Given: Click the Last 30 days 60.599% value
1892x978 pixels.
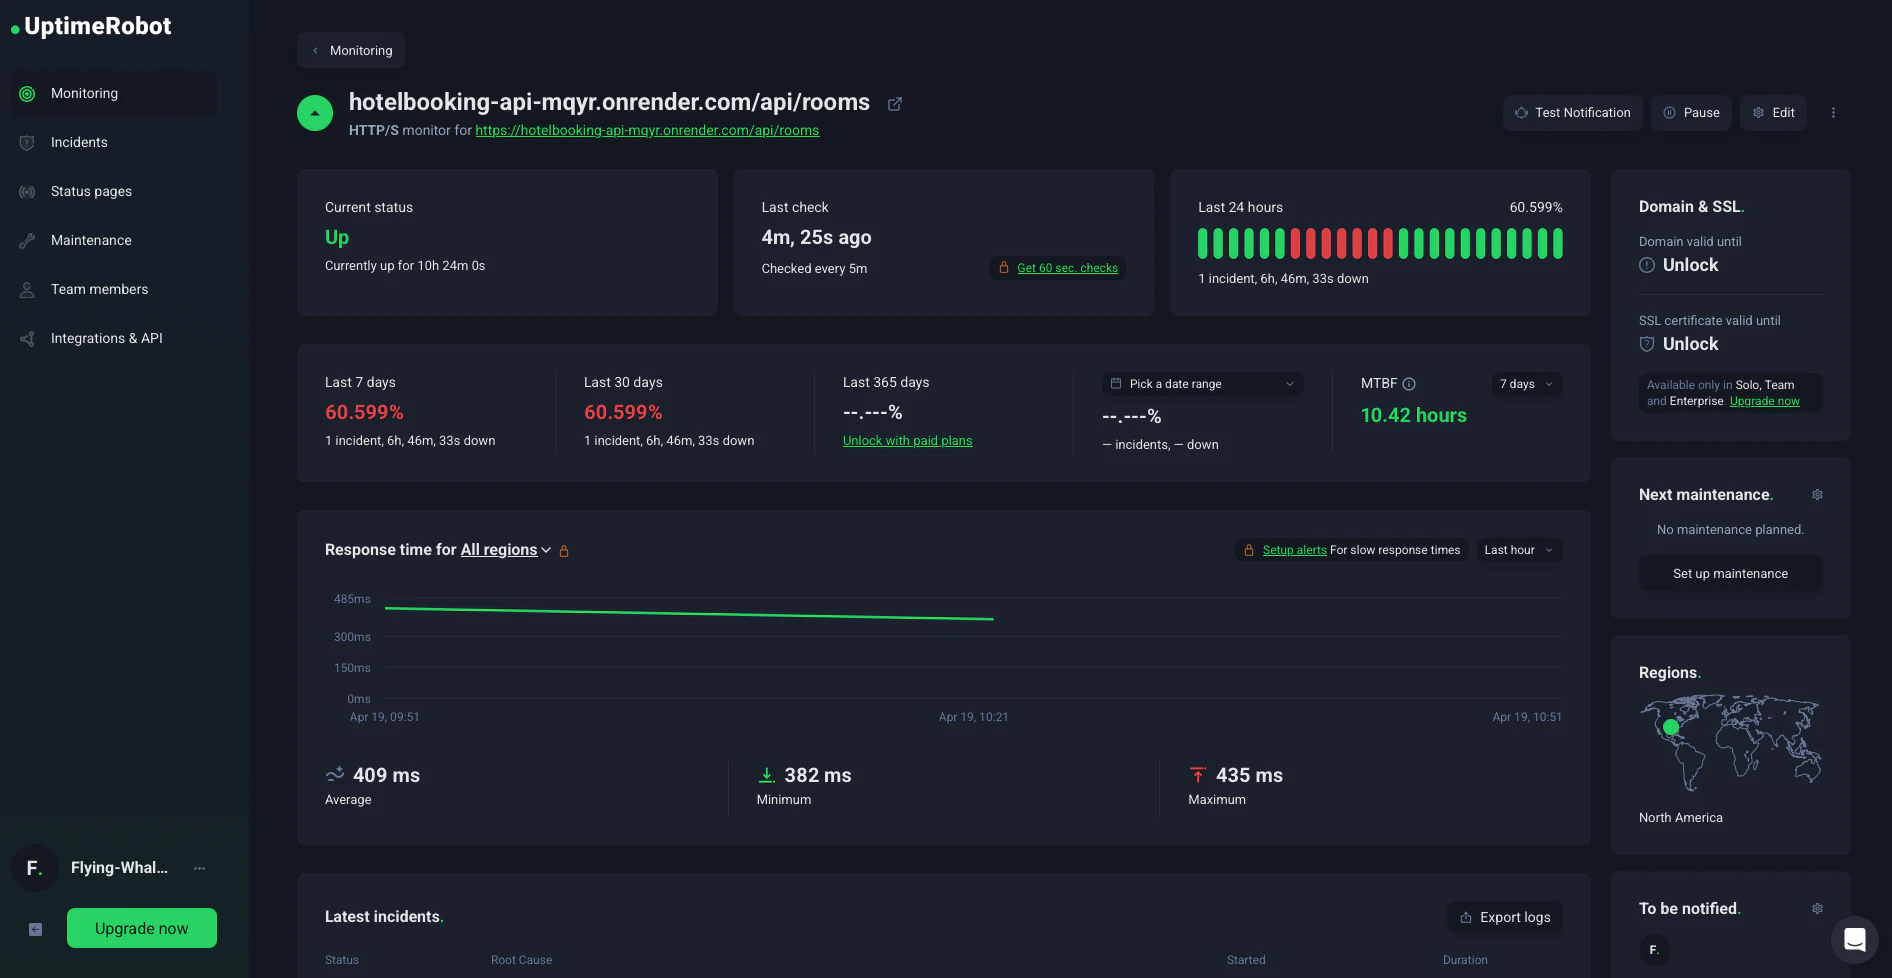Looking at the screenshot, I should 623,412.
